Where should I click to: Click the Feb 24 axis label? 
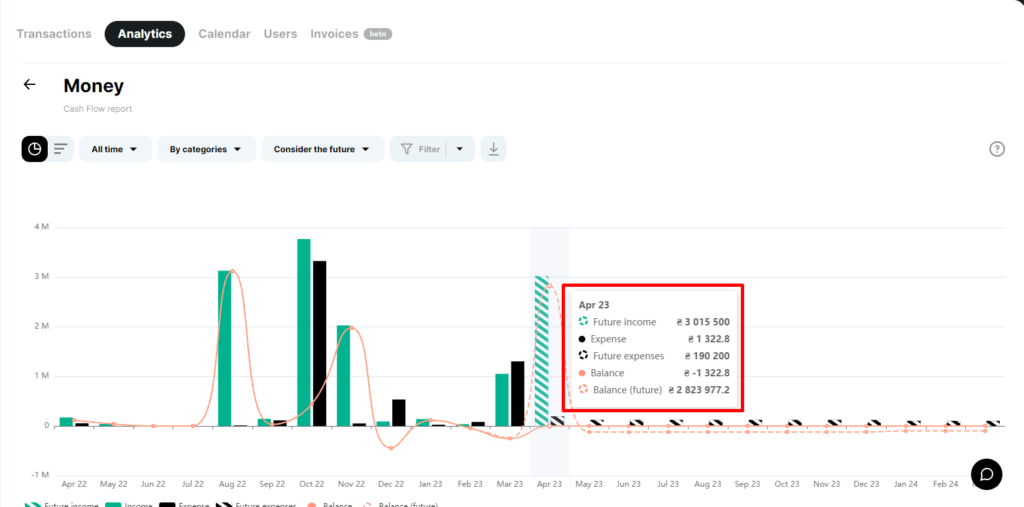(945, 484)
